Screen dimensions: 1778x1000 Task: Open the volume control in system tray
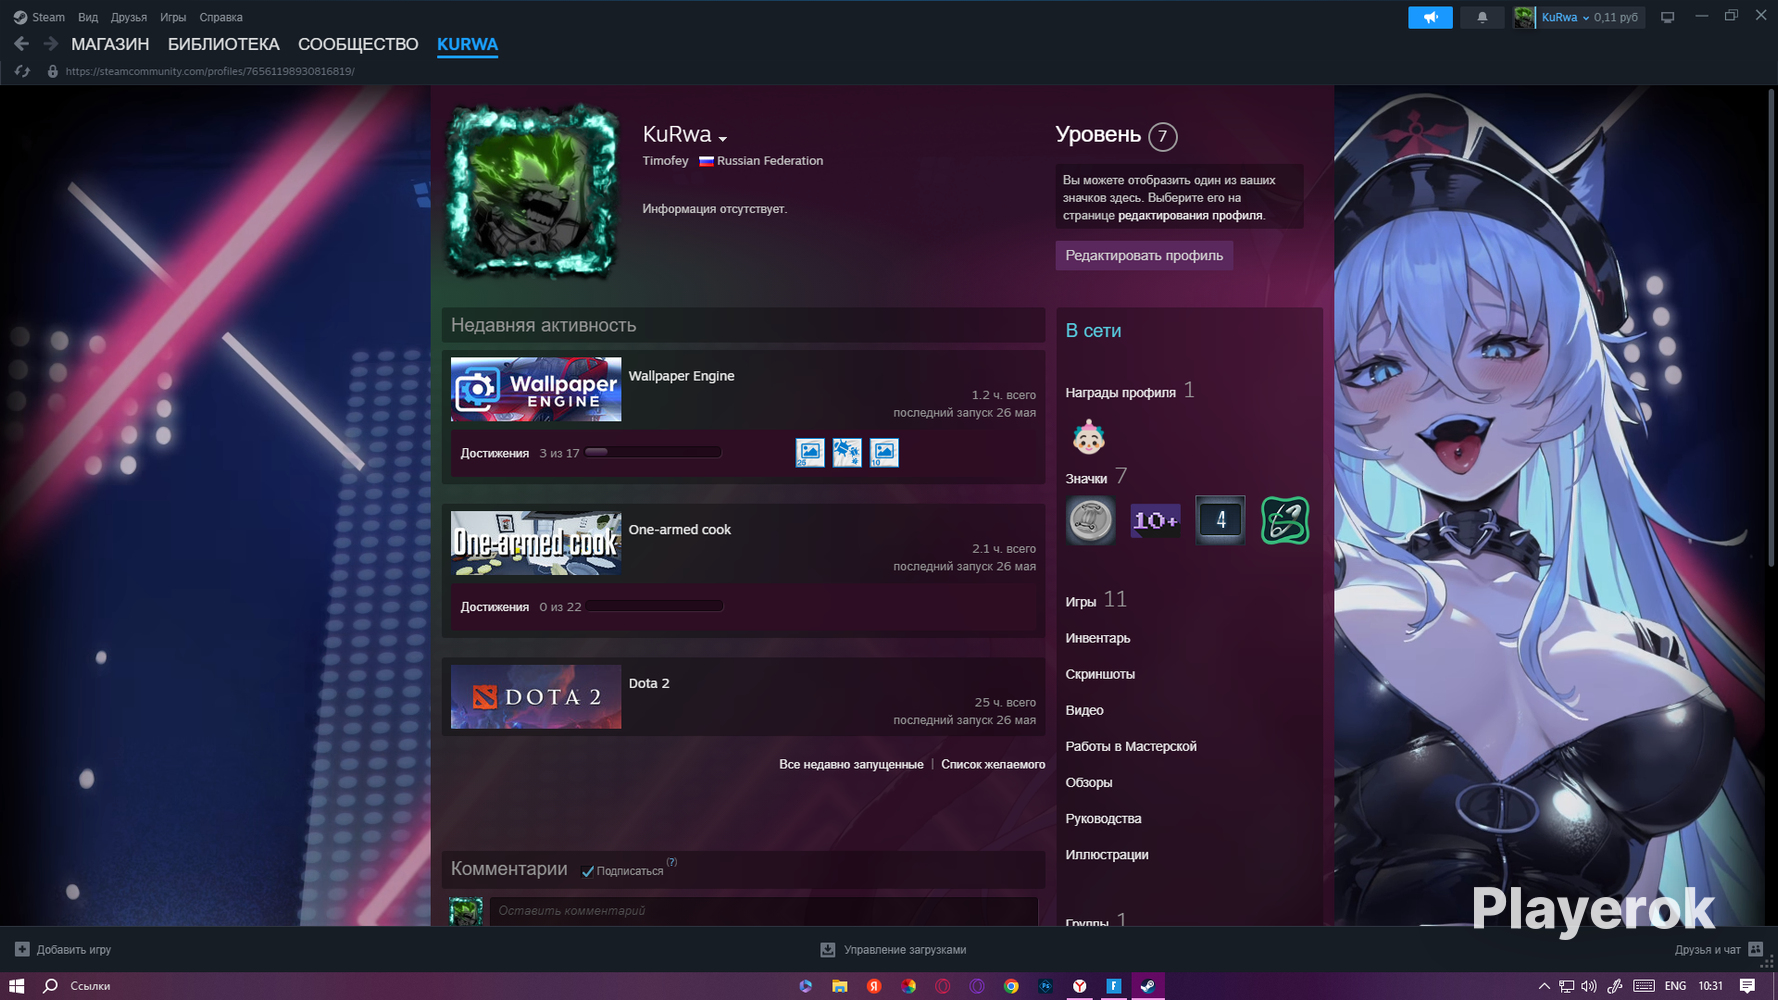(1589, 986)
